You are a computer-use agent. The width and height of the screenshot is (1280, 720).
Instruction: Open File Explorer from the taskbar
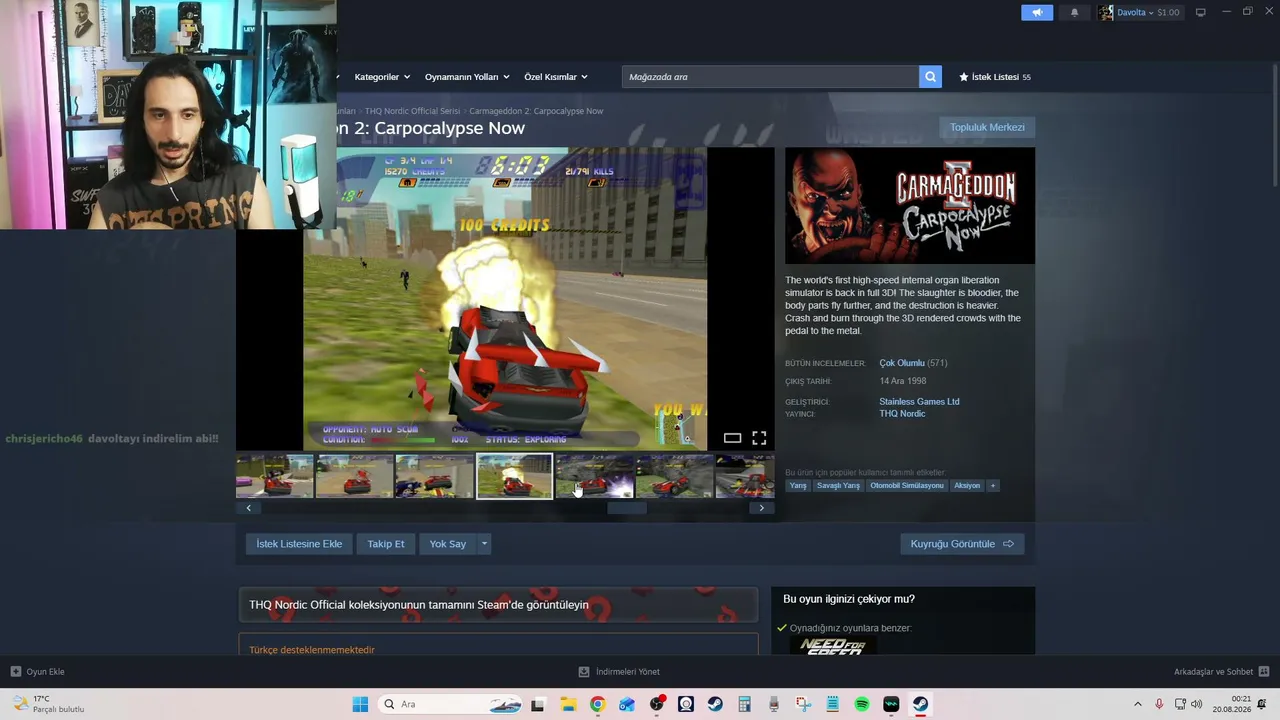click(x=568, y=704)
